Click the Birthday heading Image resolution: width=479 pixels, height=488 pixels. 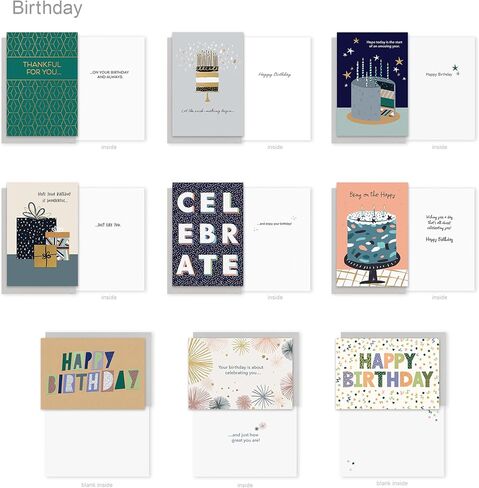(47, 8)
